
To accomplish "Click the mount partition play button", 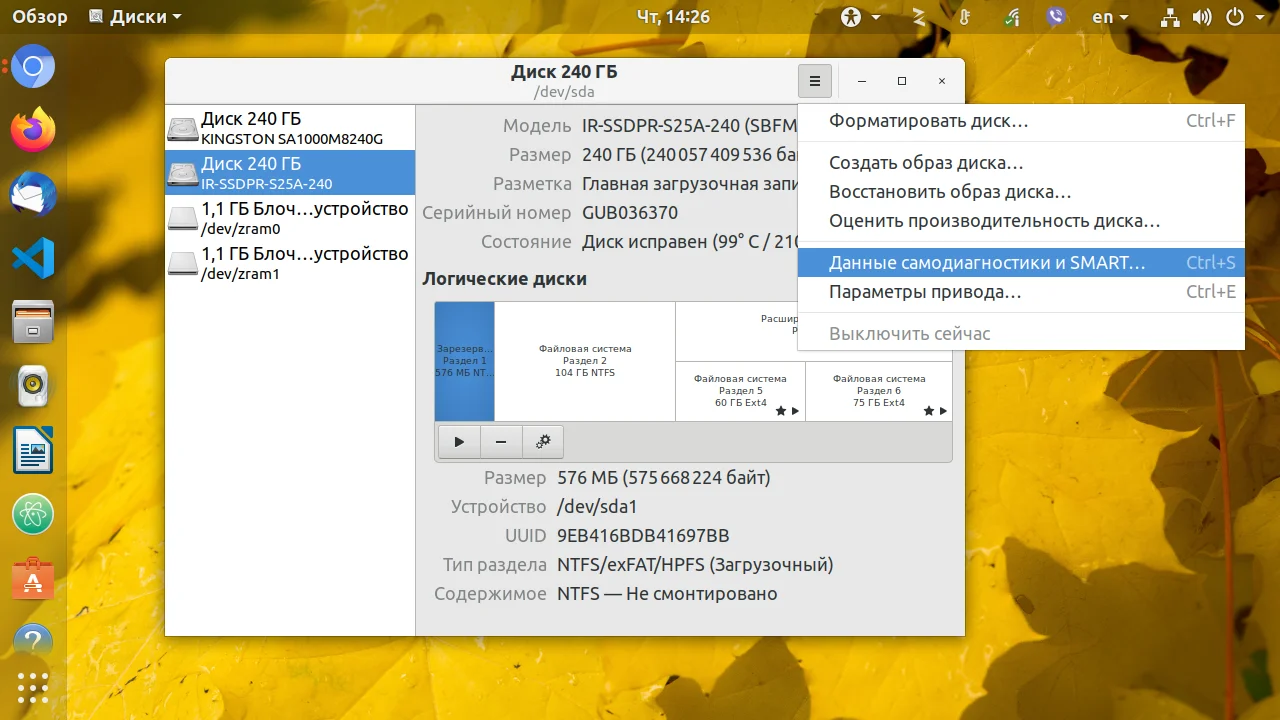I will click(x=459, y=441).
